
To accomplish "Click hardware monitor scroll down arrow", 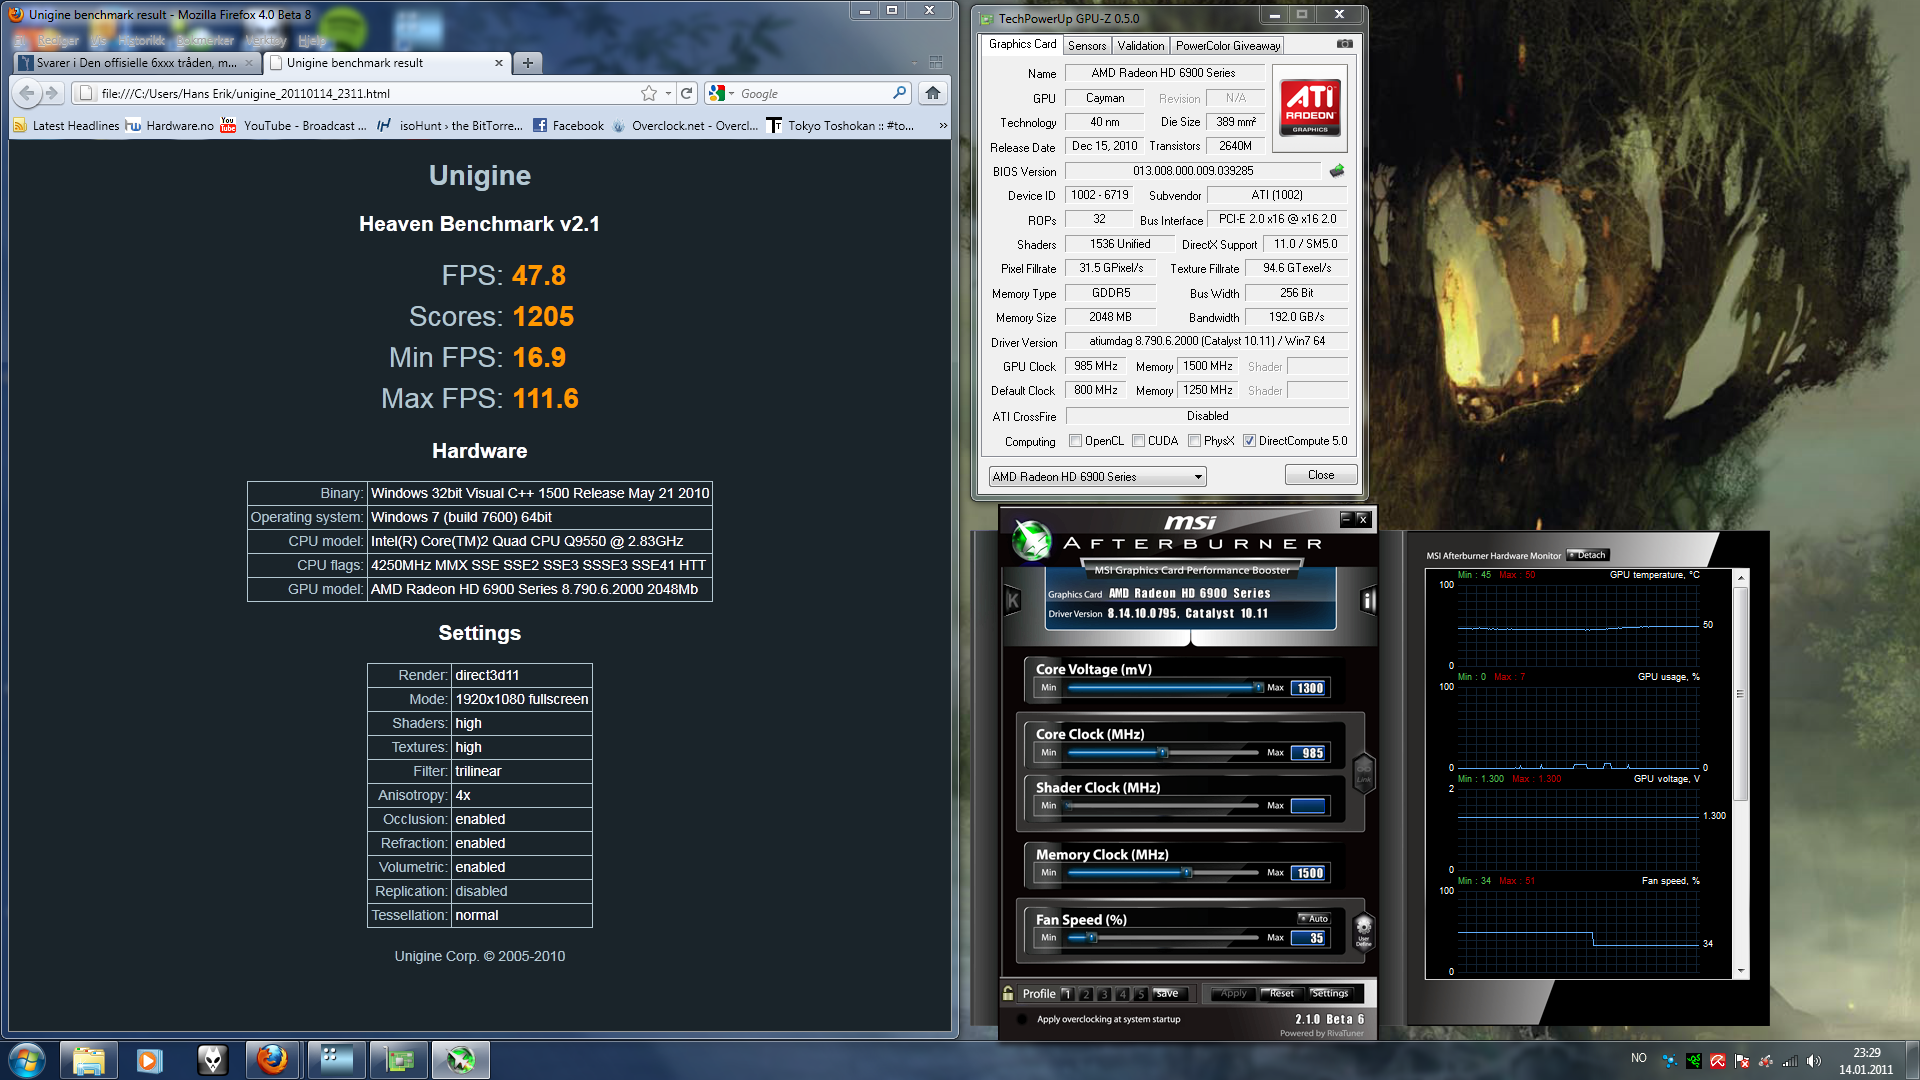I will pyautogui.click(x=1741, y=971).
